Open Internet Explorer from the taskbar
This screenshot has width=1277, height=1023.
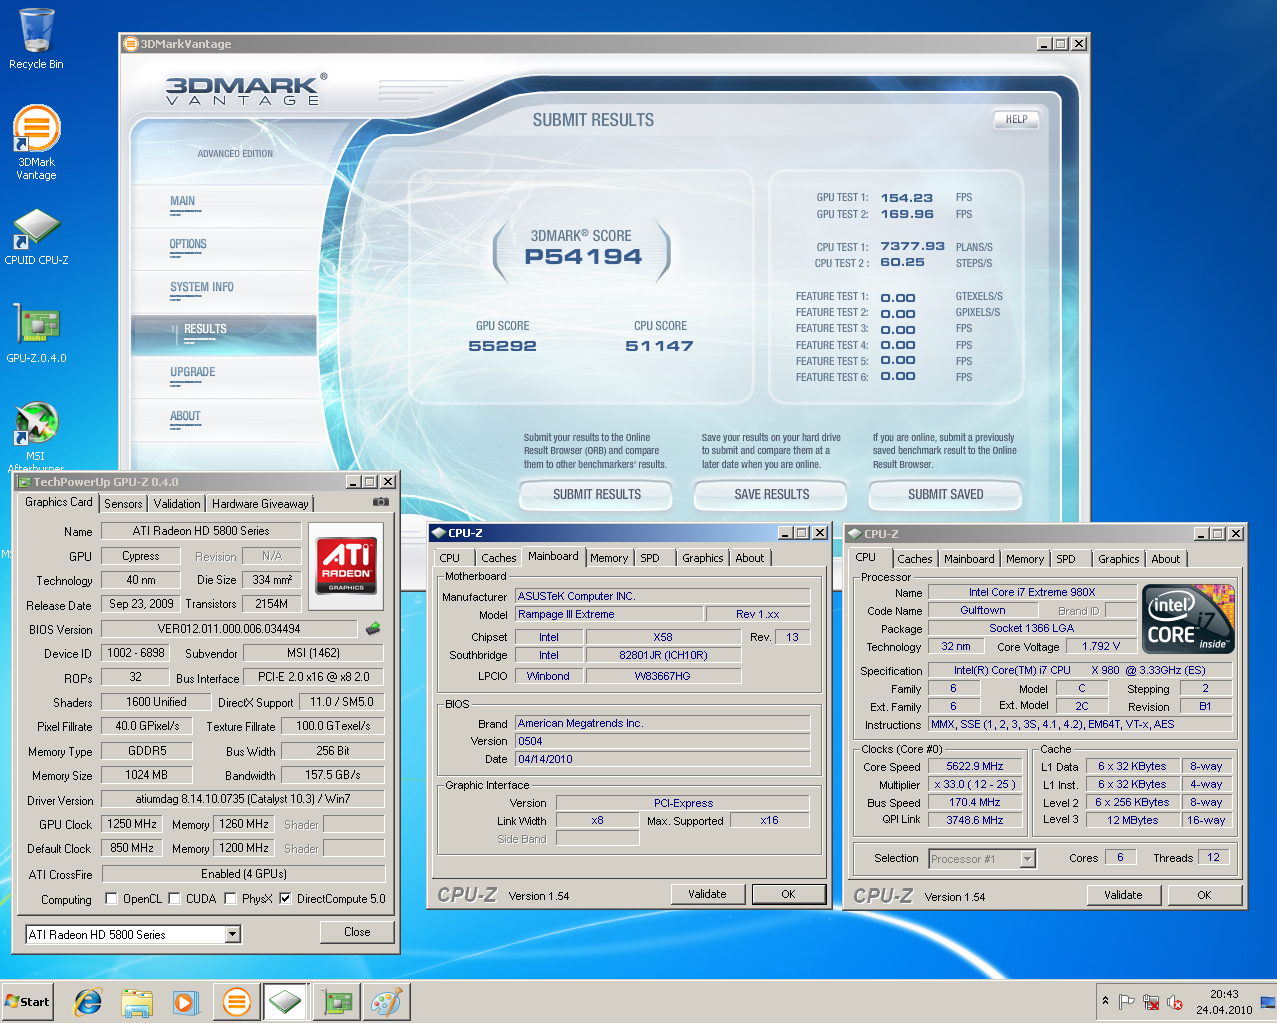coord(89,1002)
